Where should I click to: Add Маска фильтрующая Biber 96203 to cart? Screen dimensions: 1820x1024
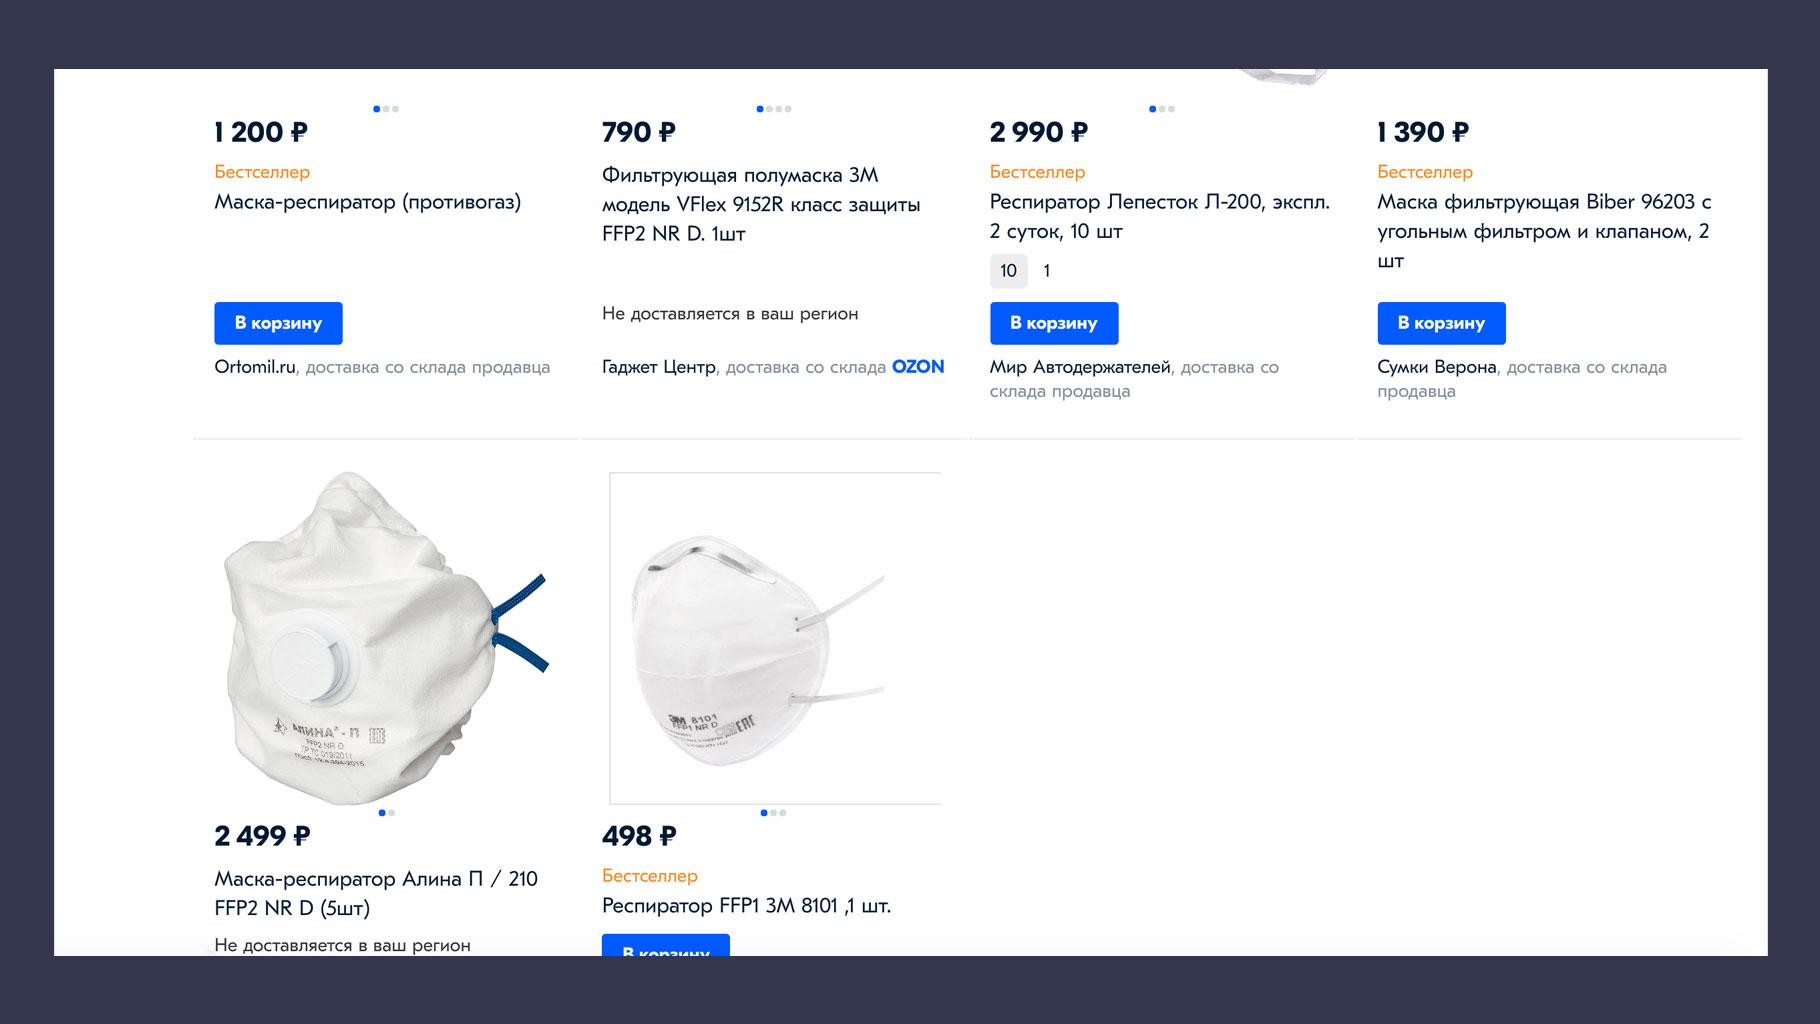[x=1441, y=323]
